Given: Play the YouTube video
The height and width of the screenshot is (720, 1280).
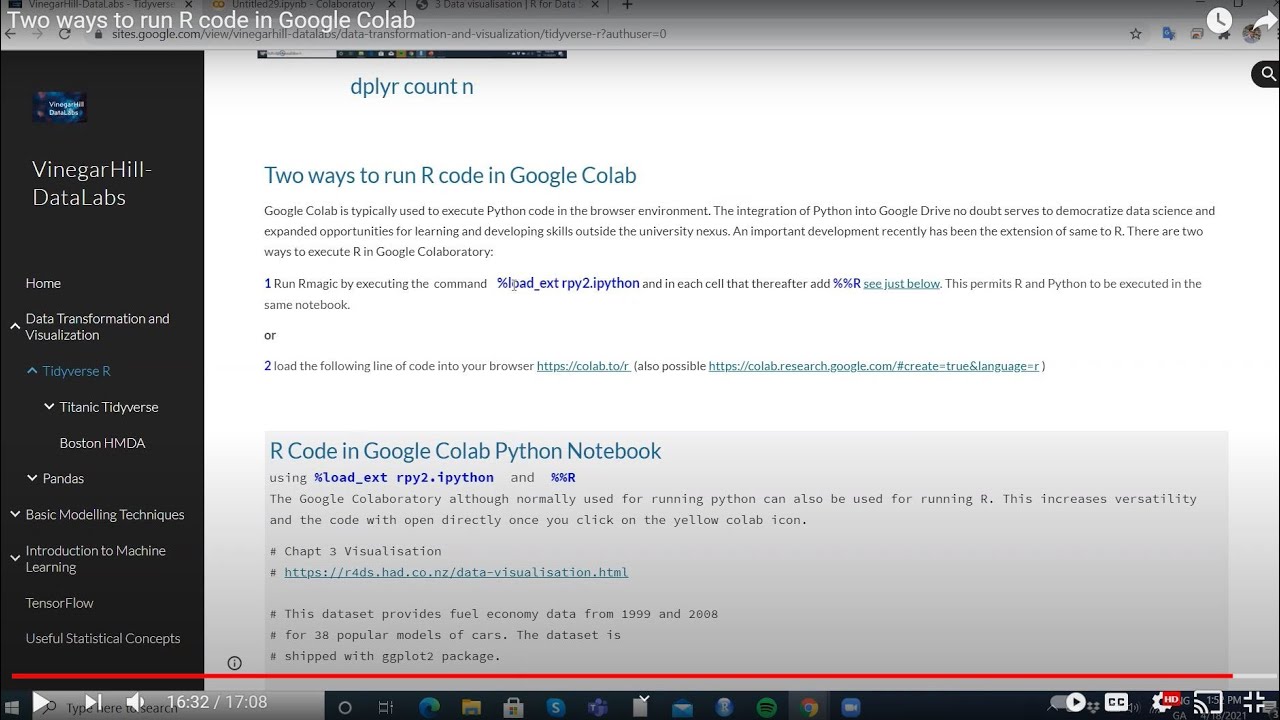Looking at the screenshot, I should pos(42,703).
